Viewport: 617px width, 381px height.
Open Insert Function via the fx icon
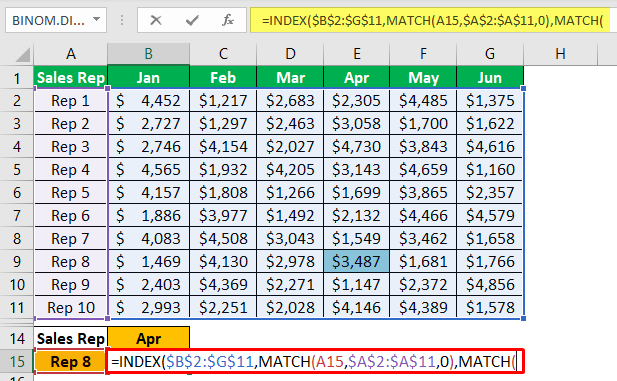[228, 20]
